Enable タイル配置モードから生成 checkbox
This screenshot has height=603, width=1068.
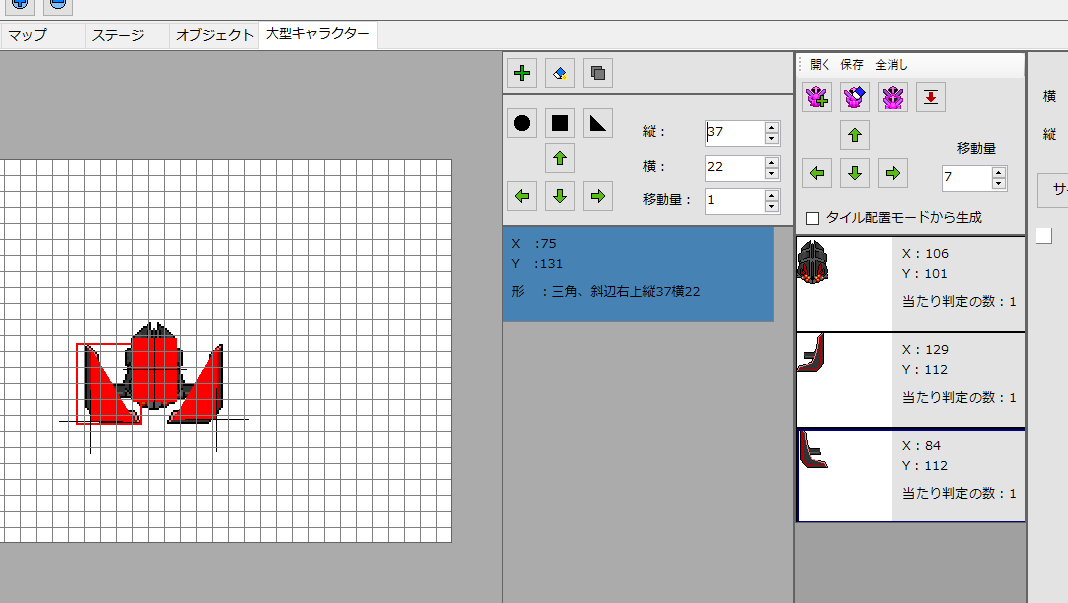[812, 218]
